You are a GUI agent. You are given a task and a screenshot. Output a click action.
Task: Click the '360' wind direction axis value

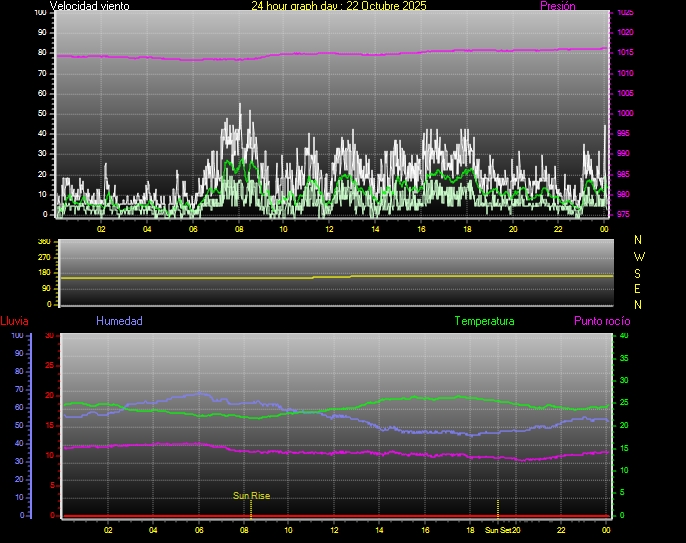click(x=43, y=242)
